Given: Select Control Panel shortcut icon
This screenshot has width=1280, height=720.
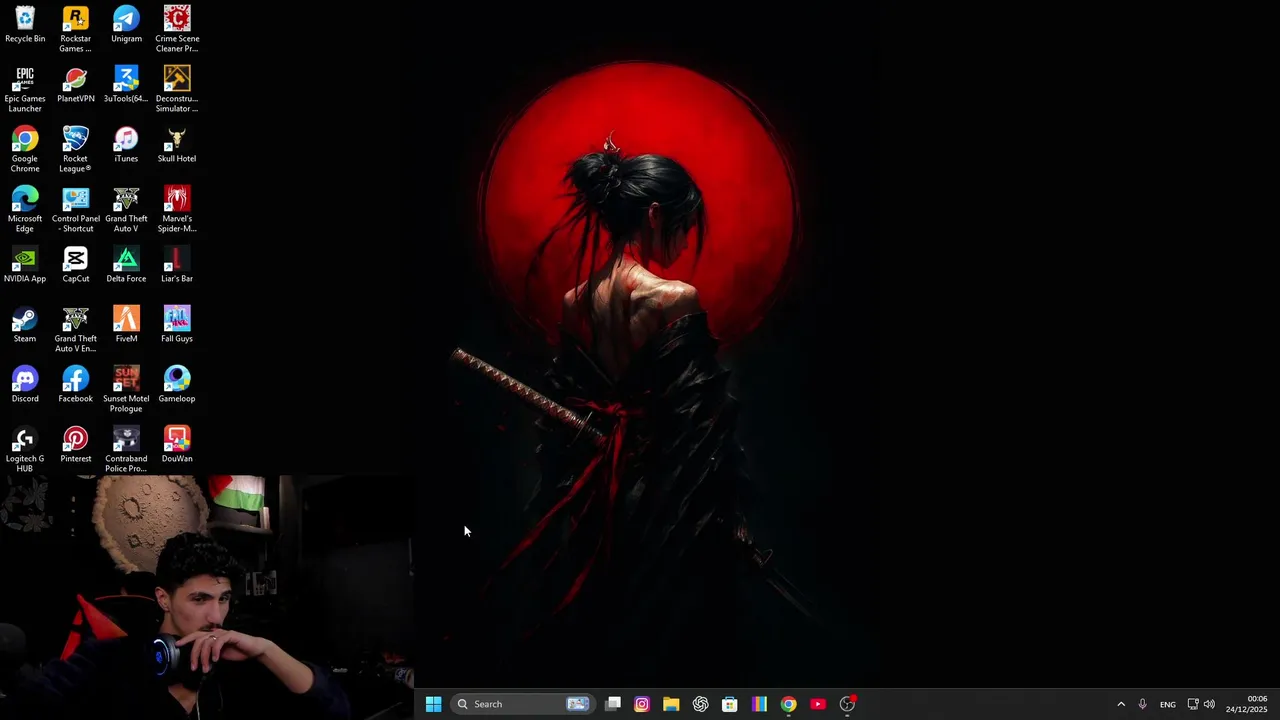Looking at the screenshot, I should [75, 209].
